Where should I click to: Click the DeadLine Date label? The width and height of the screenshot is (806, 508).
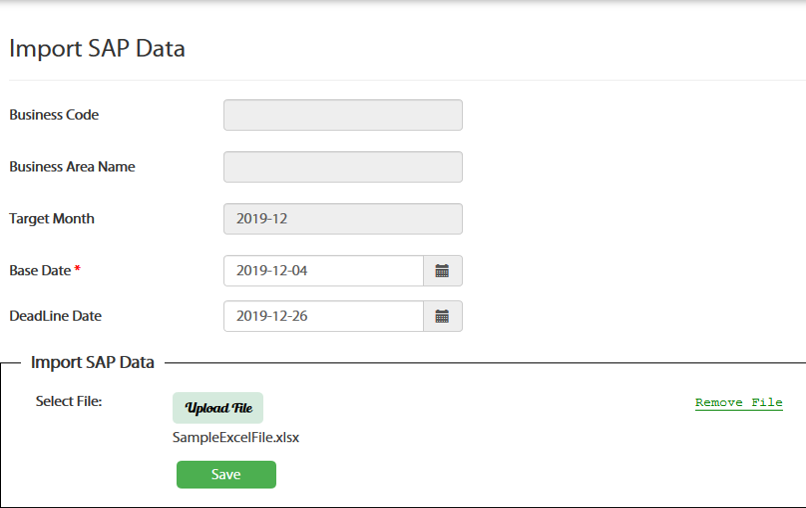pos(56,316)
